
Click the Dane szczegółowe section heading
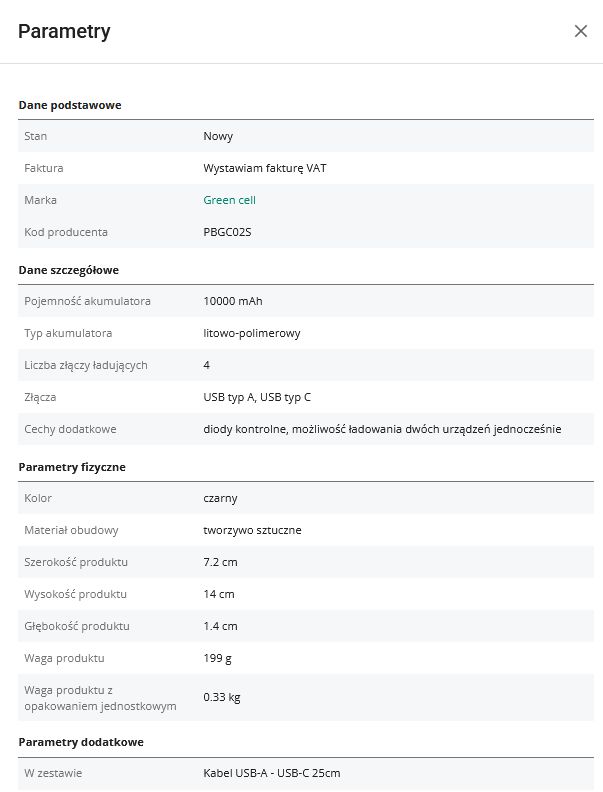[76, 269]
